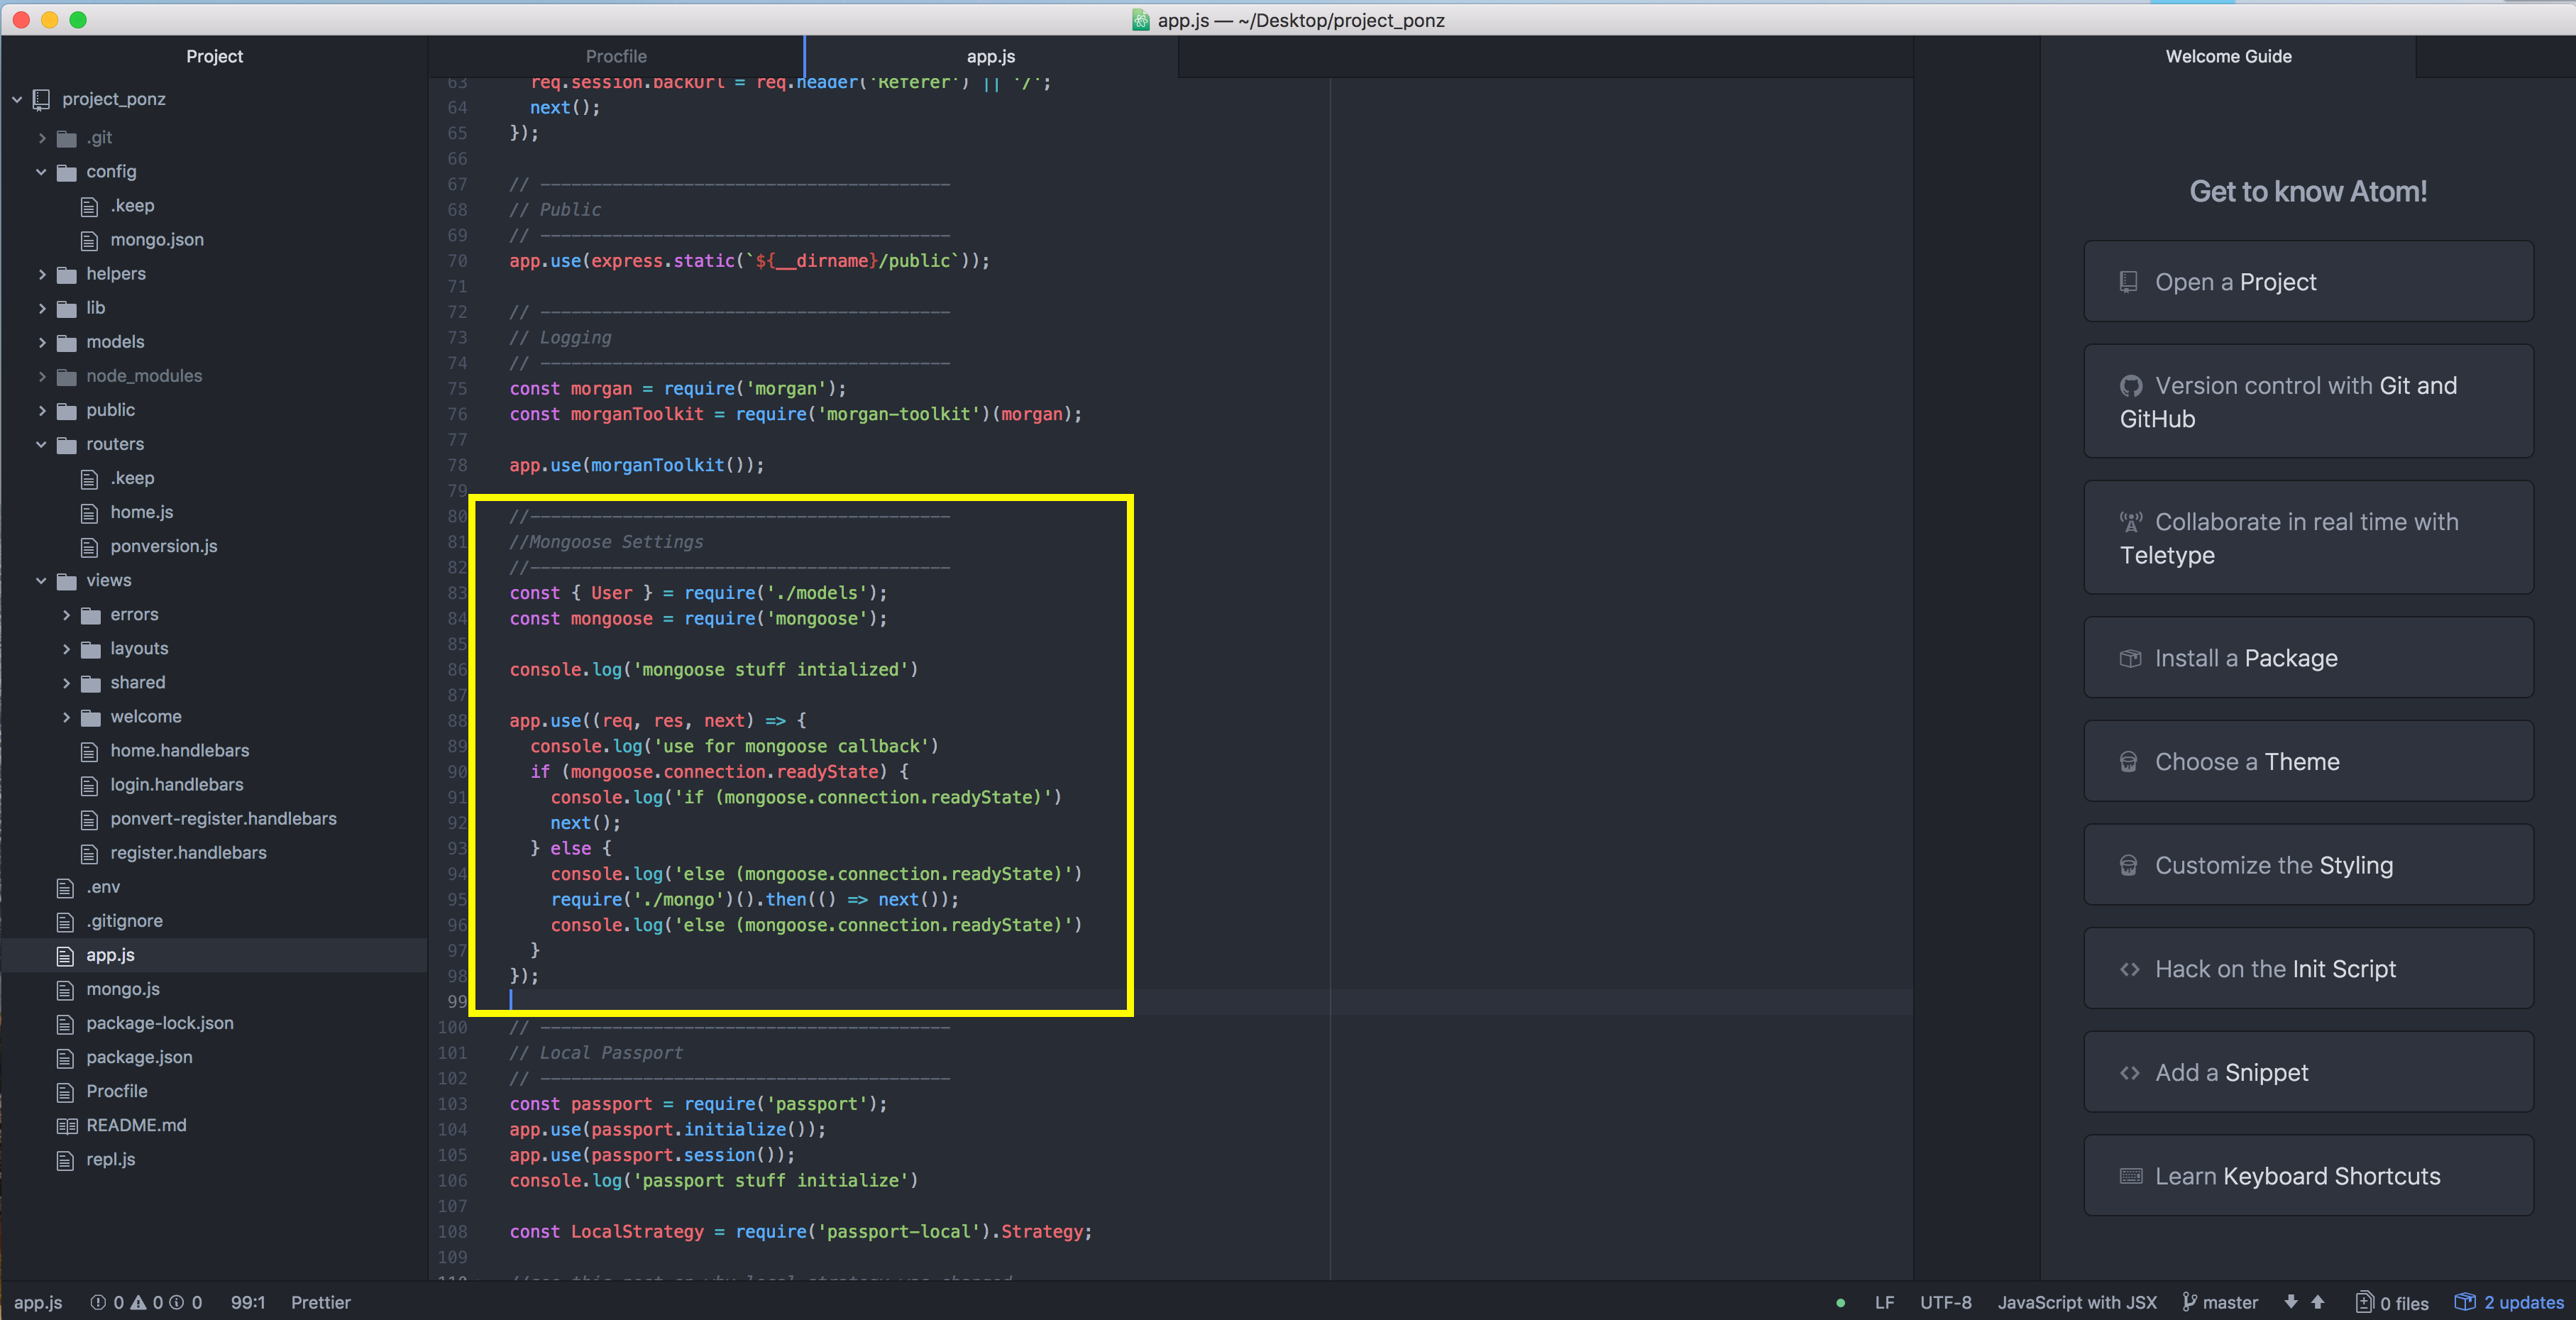Click the 2 updates package icon
This screenshot has width=2576, height=1320.
click(x=2465, y=1302)
